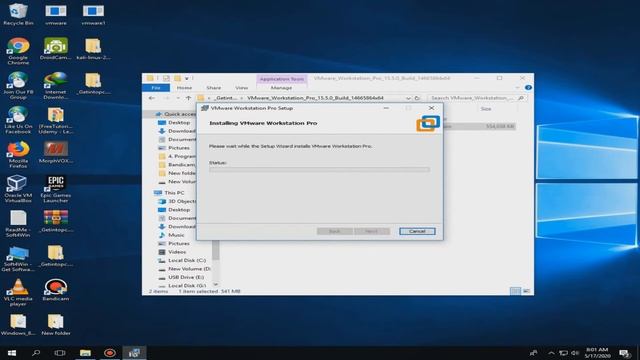Select This PC in navigation pane

[x=174, y=193]
